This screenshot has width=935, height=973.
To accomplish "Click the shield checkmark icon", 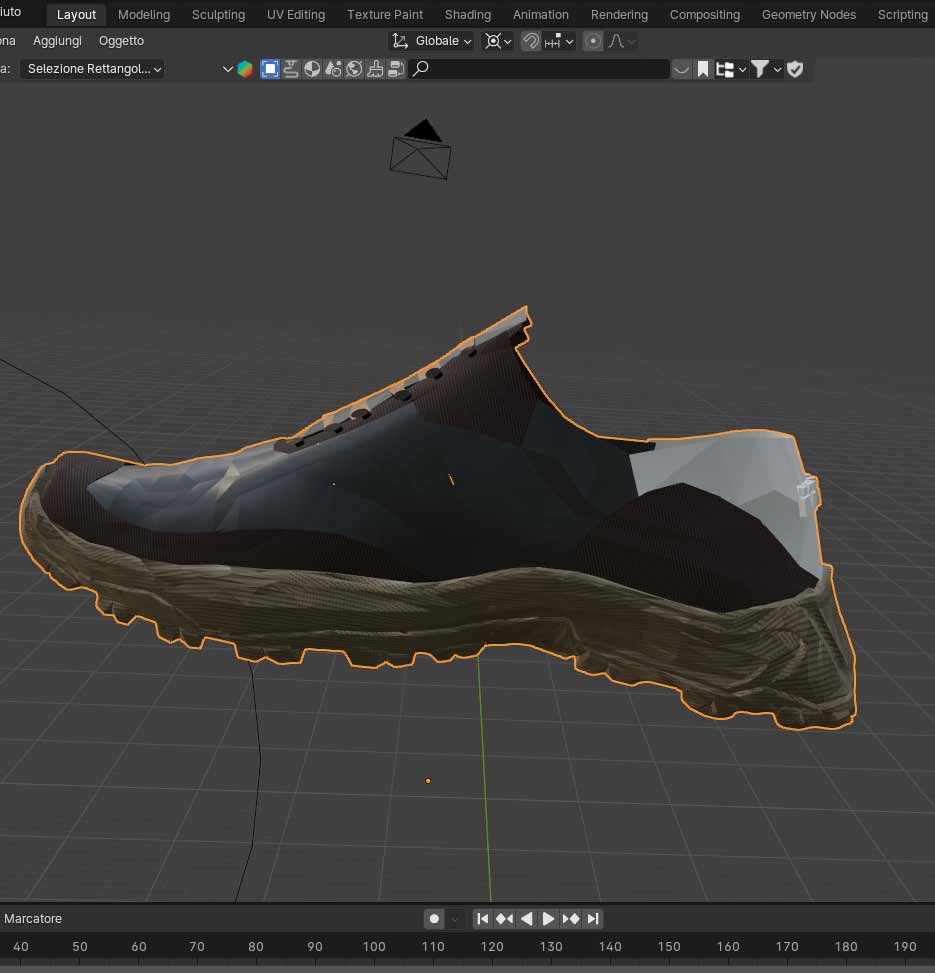I will 795,69.
